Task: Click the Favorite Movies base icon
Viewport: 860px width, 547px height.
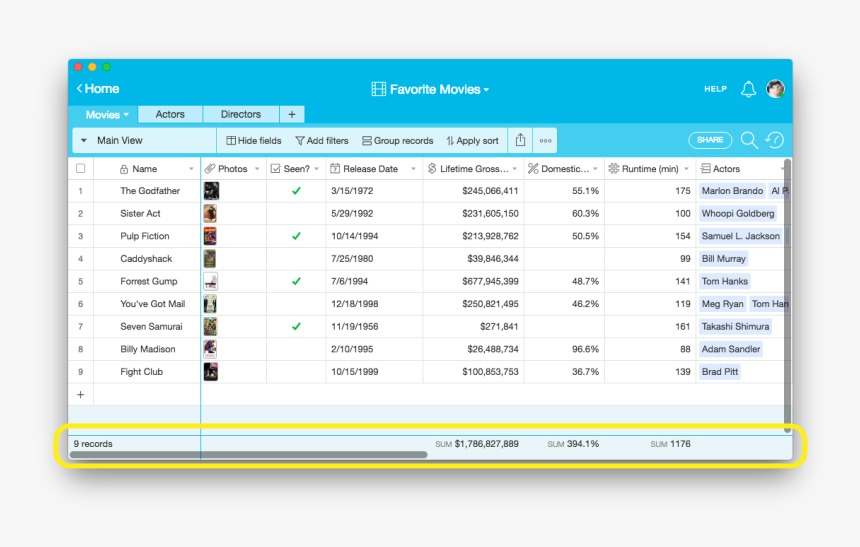Action: pos(378,89)
